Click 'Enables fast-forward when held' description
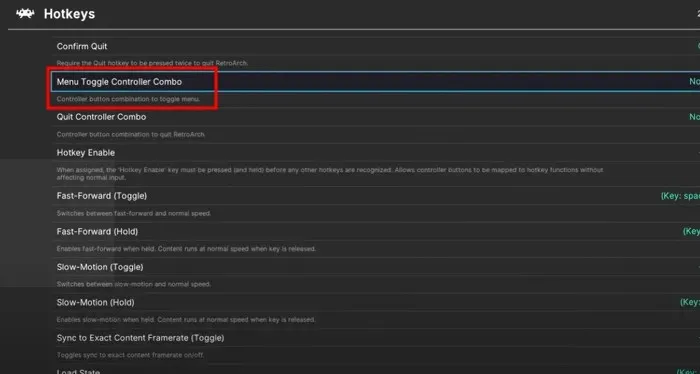700x374 pixels. click(x=186, y=249)
